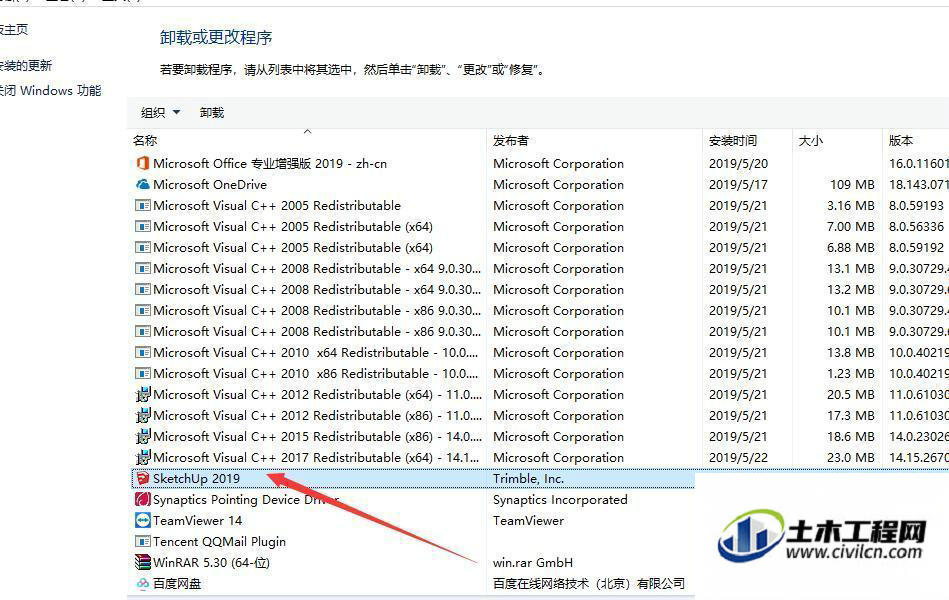
Task: Select Visual C++ 2008 x64 row sized 13.2 MB
Action: tap(317, 289)
